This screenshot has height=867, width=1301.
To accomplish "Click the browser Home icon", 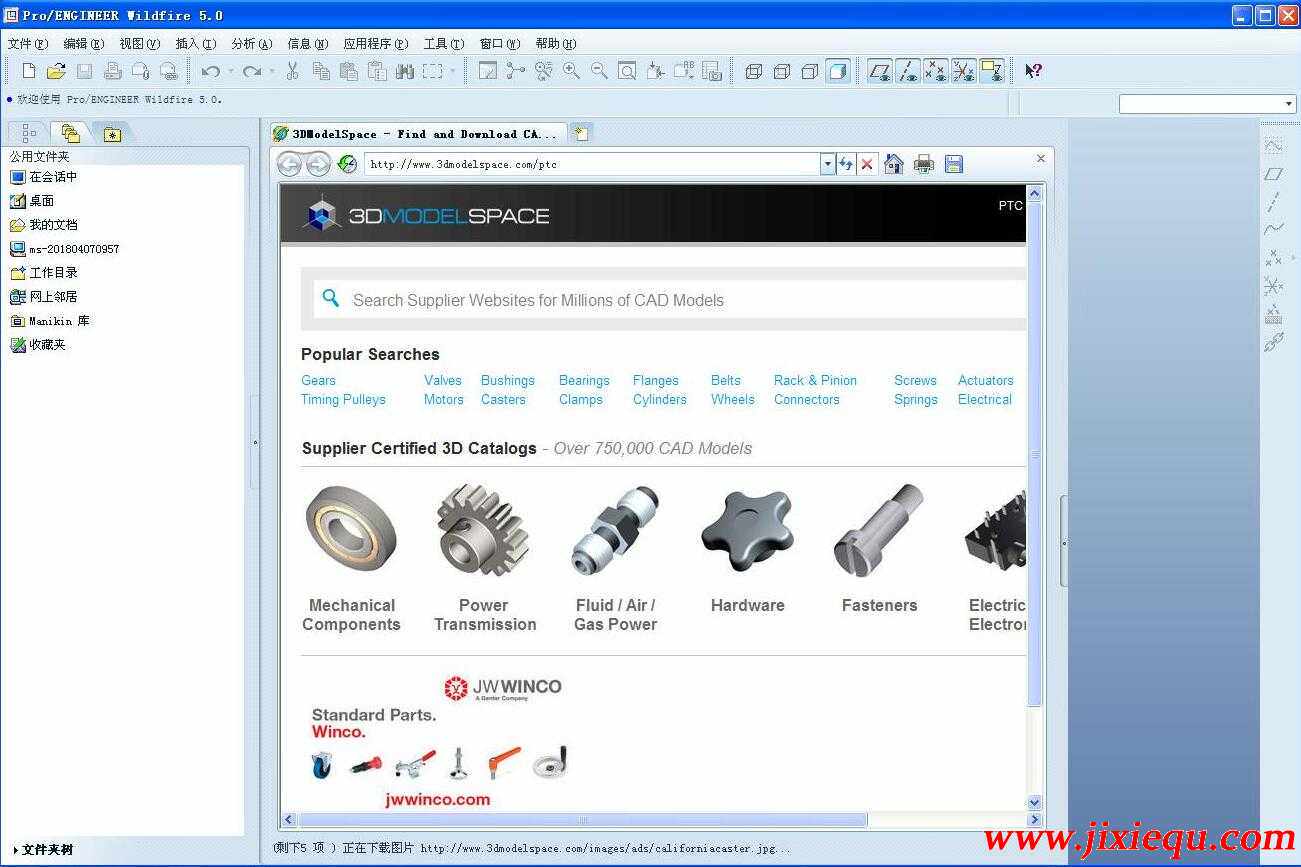I will 894,164.
